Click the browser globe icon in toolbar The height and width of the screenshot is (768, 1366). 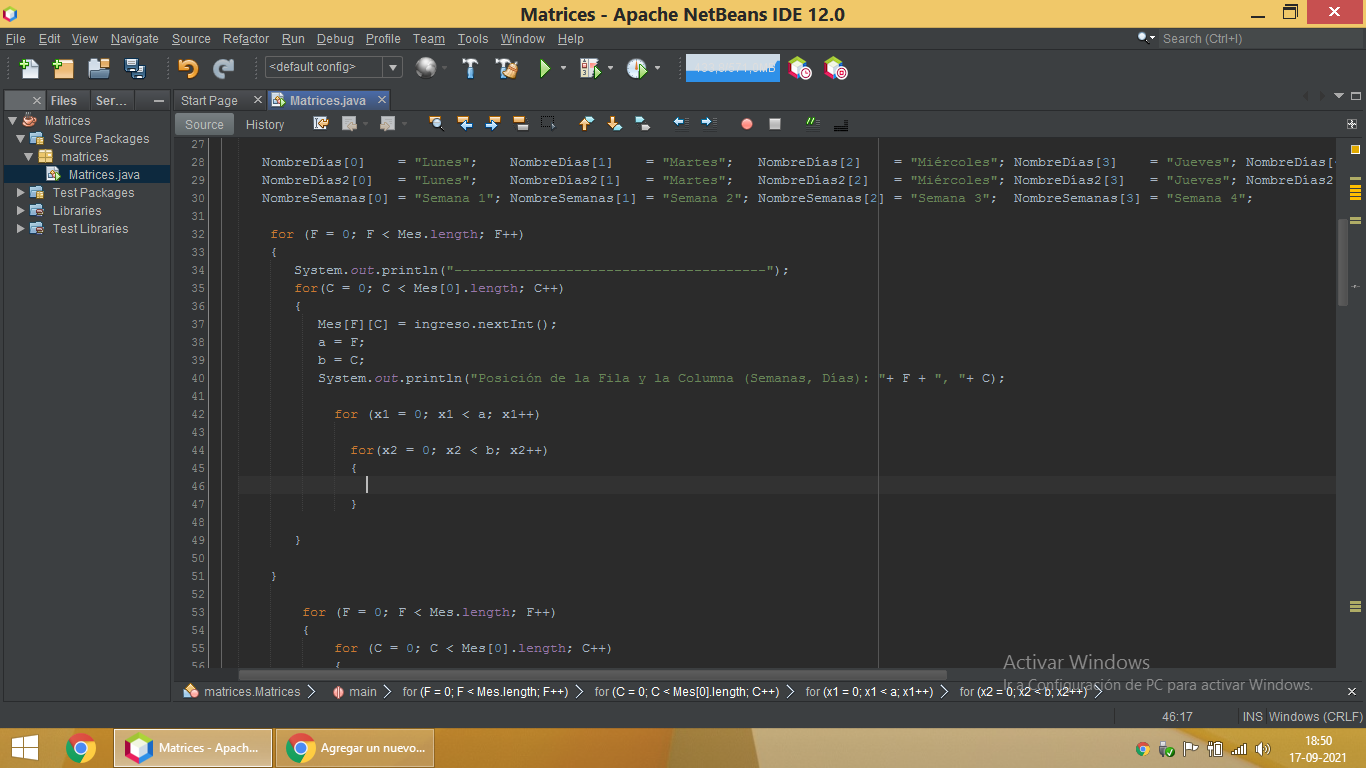click(x=426, y=68)
